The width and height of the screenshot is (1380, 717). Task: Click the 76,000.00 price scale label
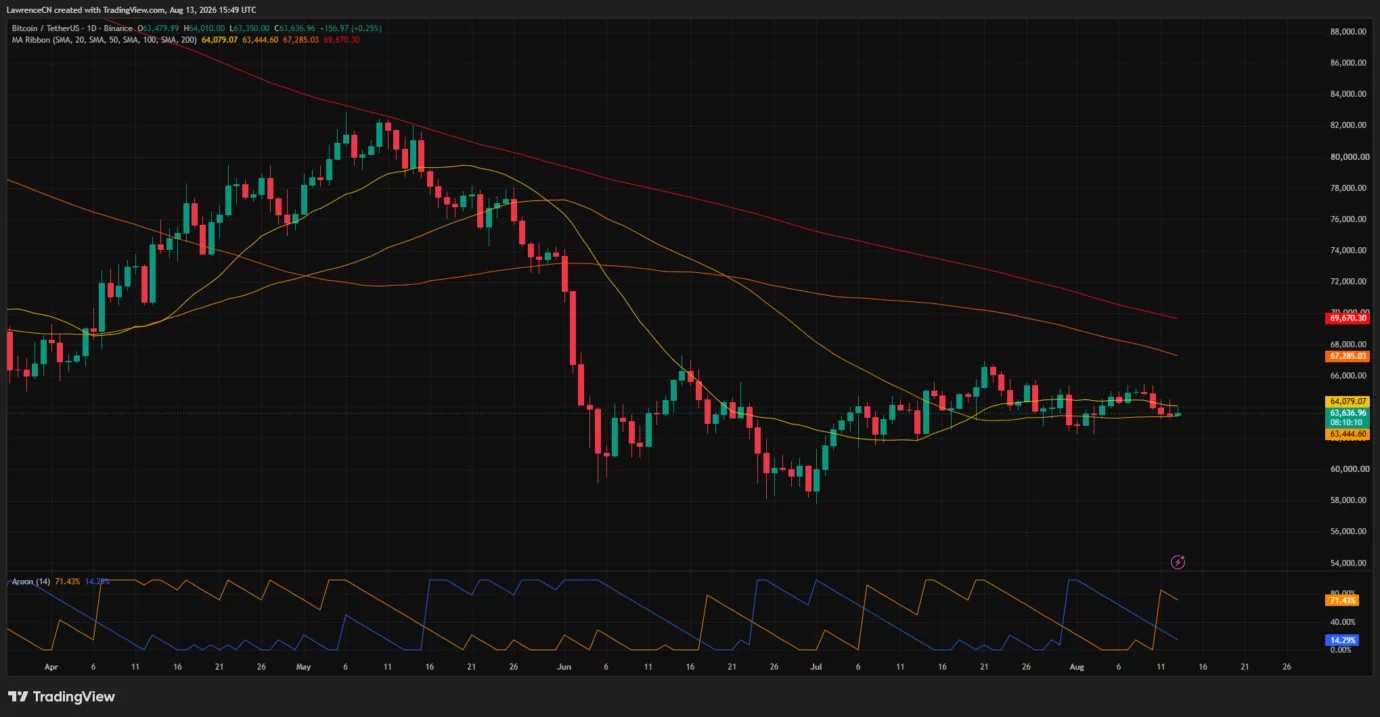tap(1348, 219)
